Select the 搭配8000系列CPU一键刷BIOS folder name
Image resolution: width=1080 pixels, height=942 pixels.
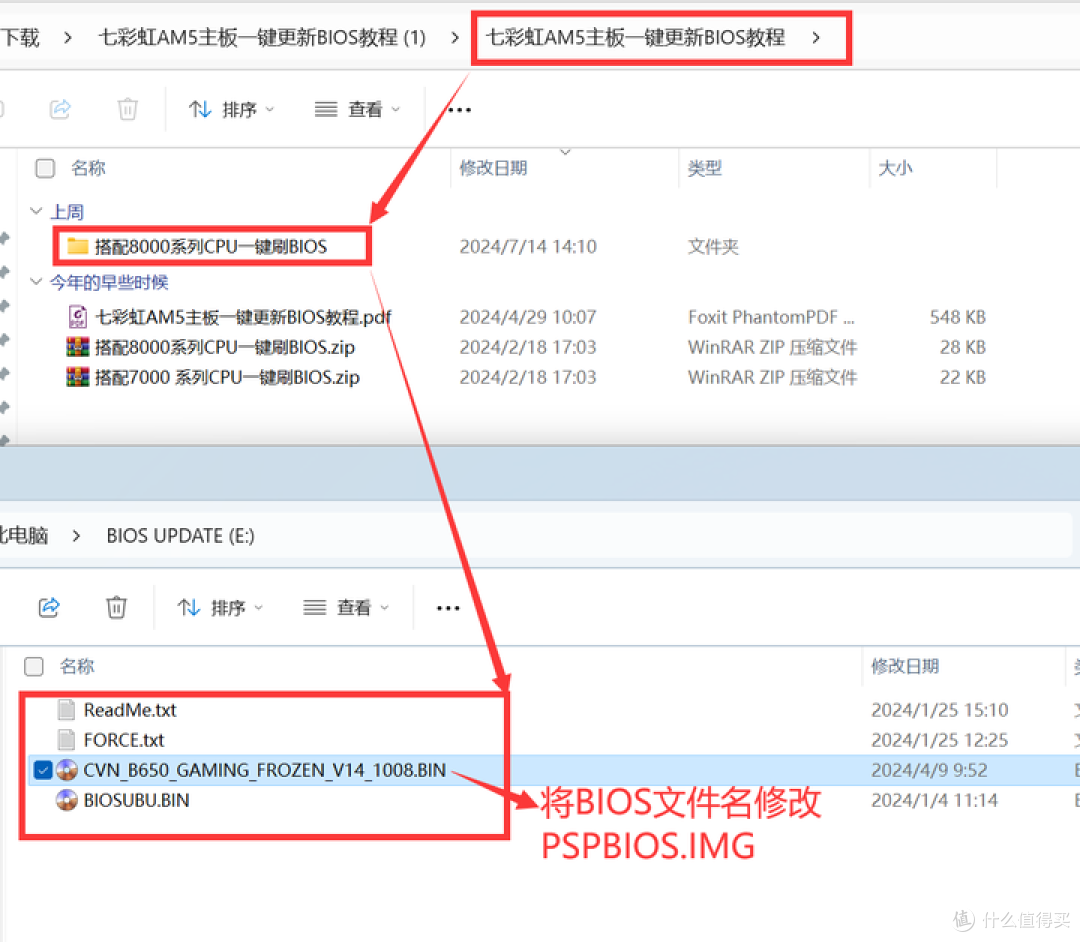211,247
